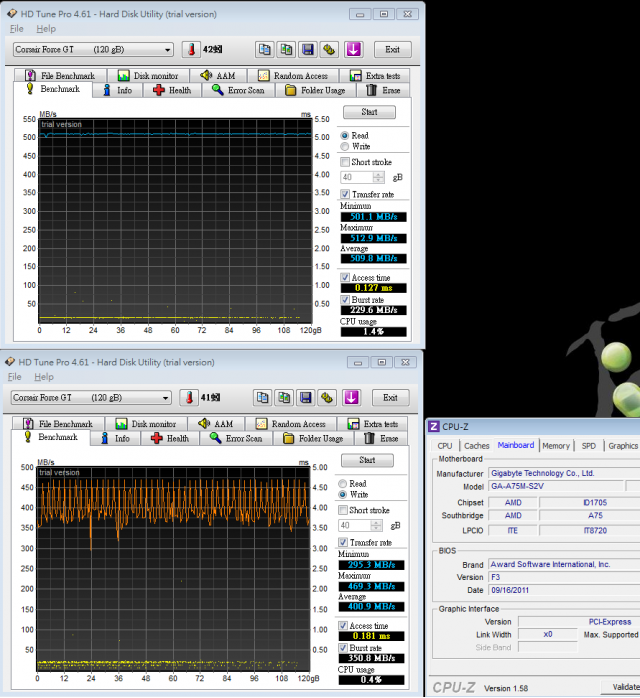Open options wrench icon in bottom HD Tune window
This screenshot has height=698, width=640.
pyautogui.click(x=327, y=398)
